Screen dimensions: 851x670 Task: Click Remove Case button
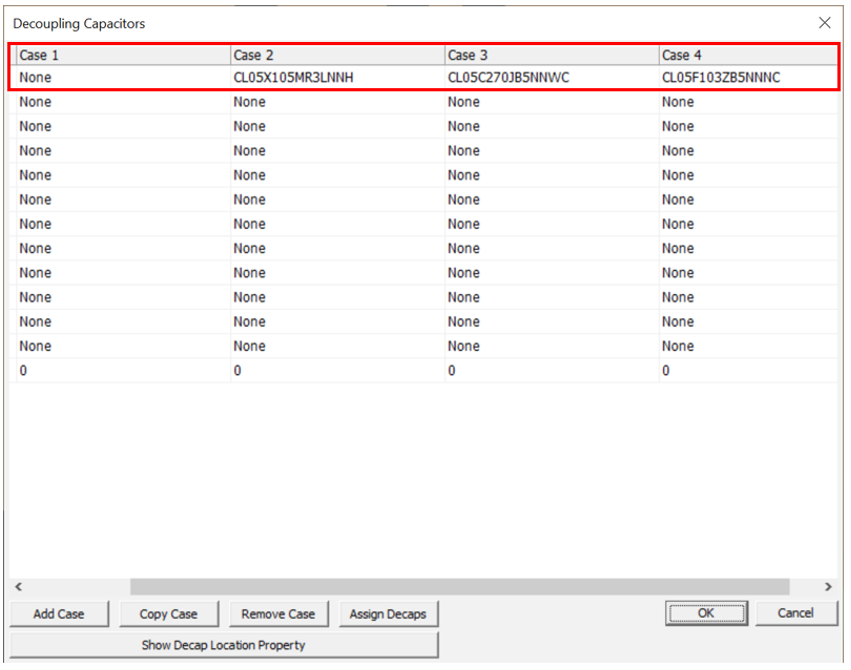(278, 614)
